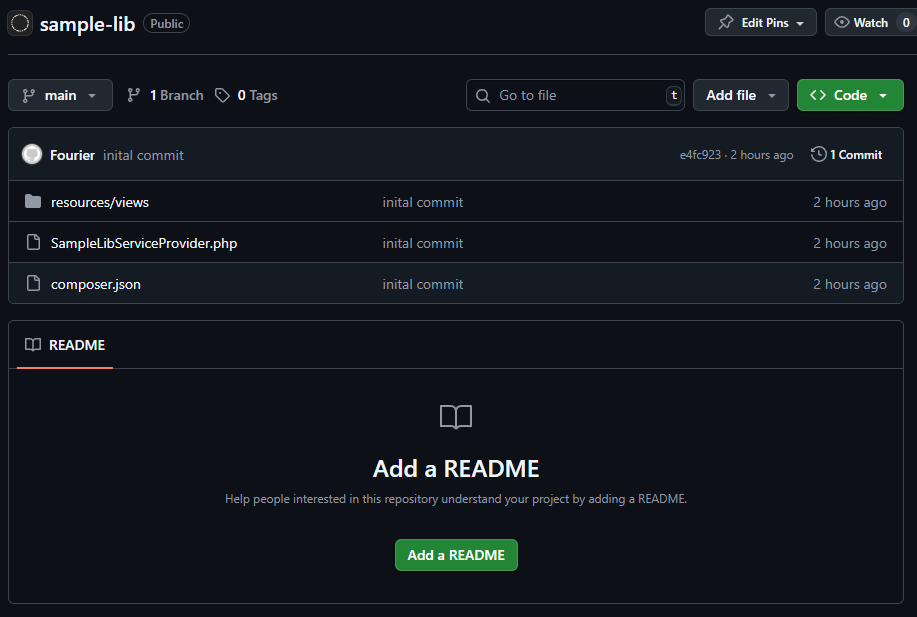Click the commit history clock icon

(818, 155)
